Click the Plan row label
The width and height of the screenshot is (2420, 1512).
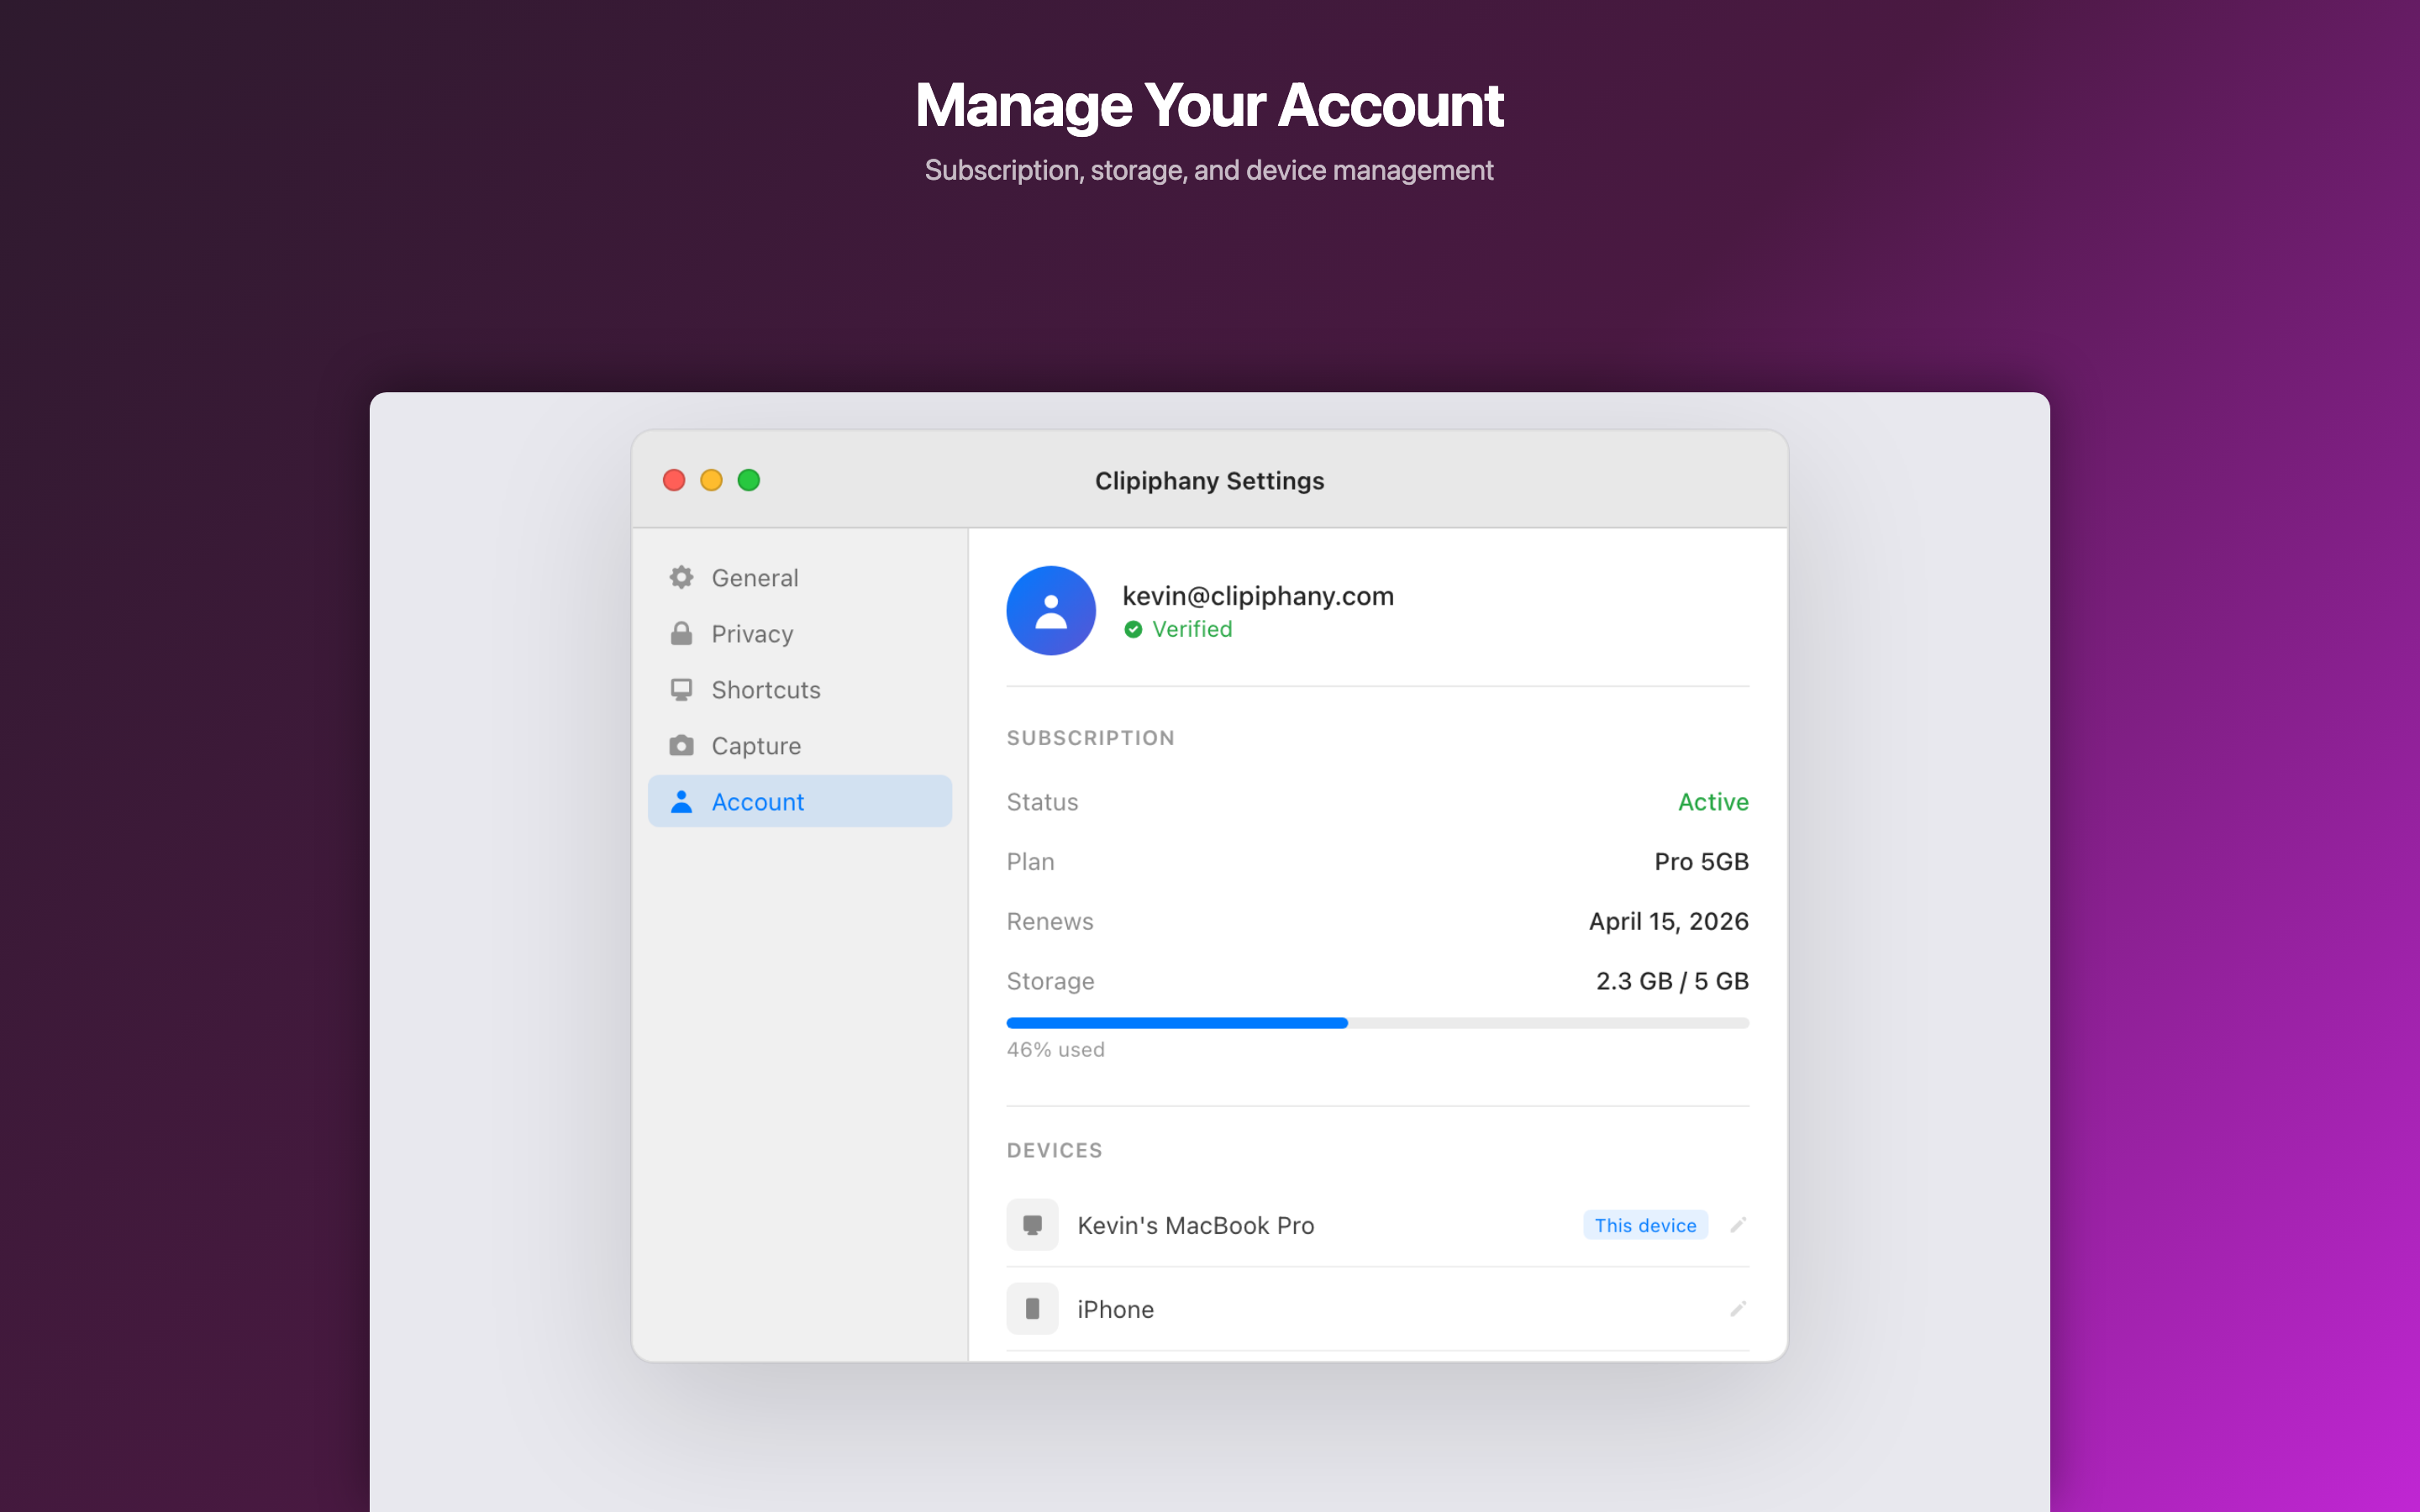(x=1030, y=861)
